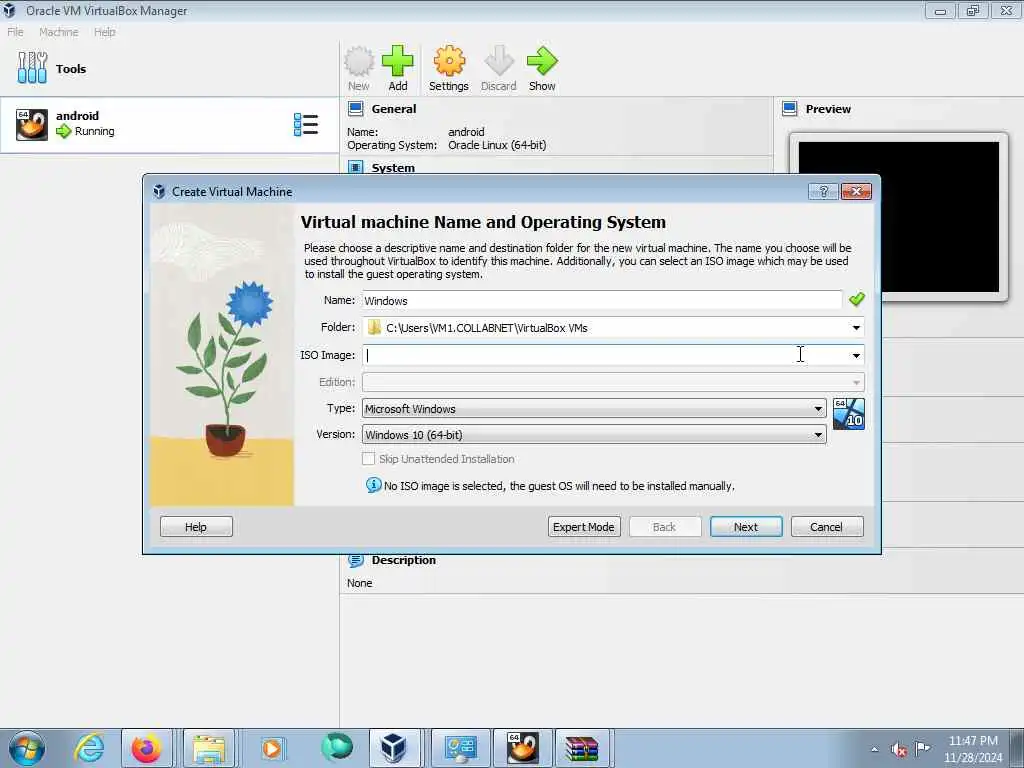Click the Help button in dialog
The width and height of the screenshot is (1024, 768).
click(196, 527)
